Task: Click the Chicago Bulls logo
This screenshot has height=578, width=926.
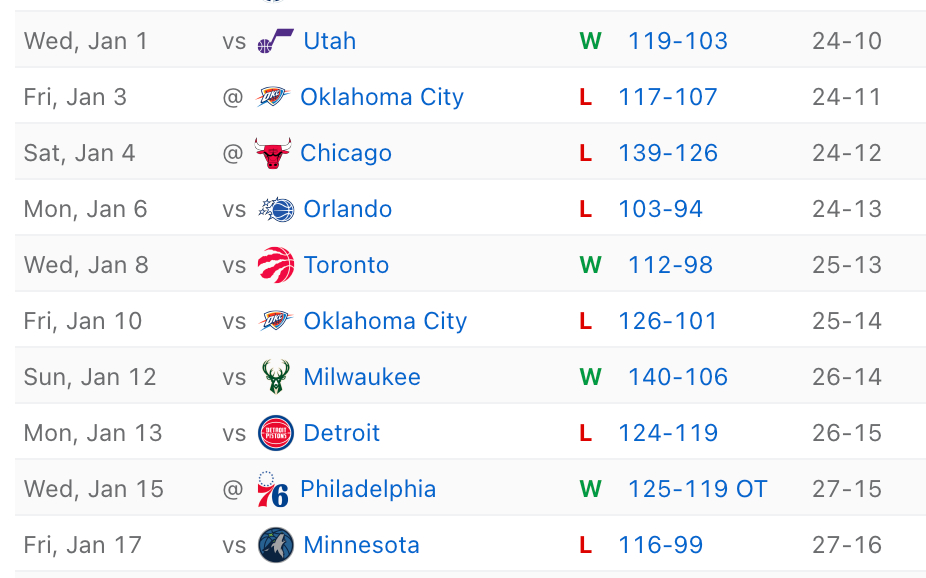Action: tap(272, 153)
